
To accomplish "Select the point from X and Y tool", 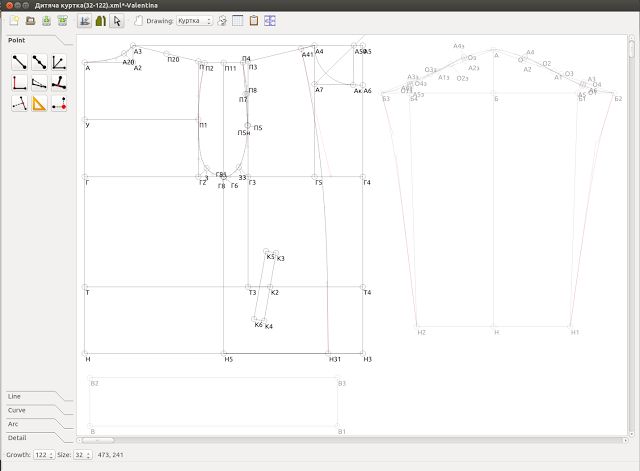I will (59, 103).
